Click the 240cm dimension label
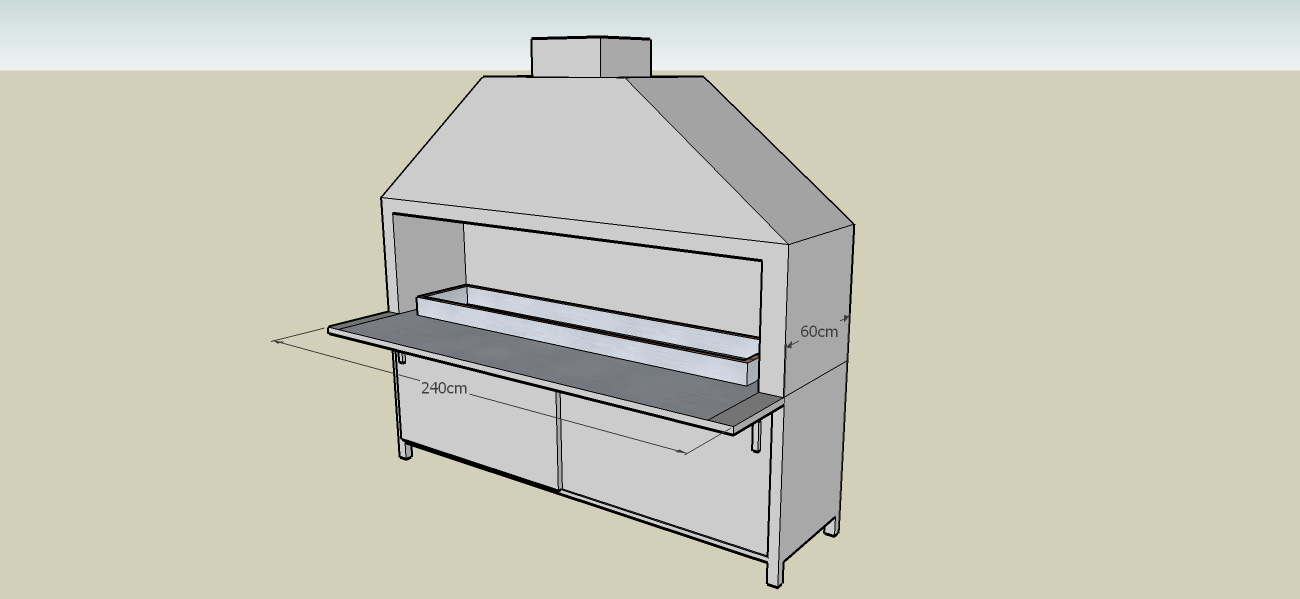 coord(444,388)
